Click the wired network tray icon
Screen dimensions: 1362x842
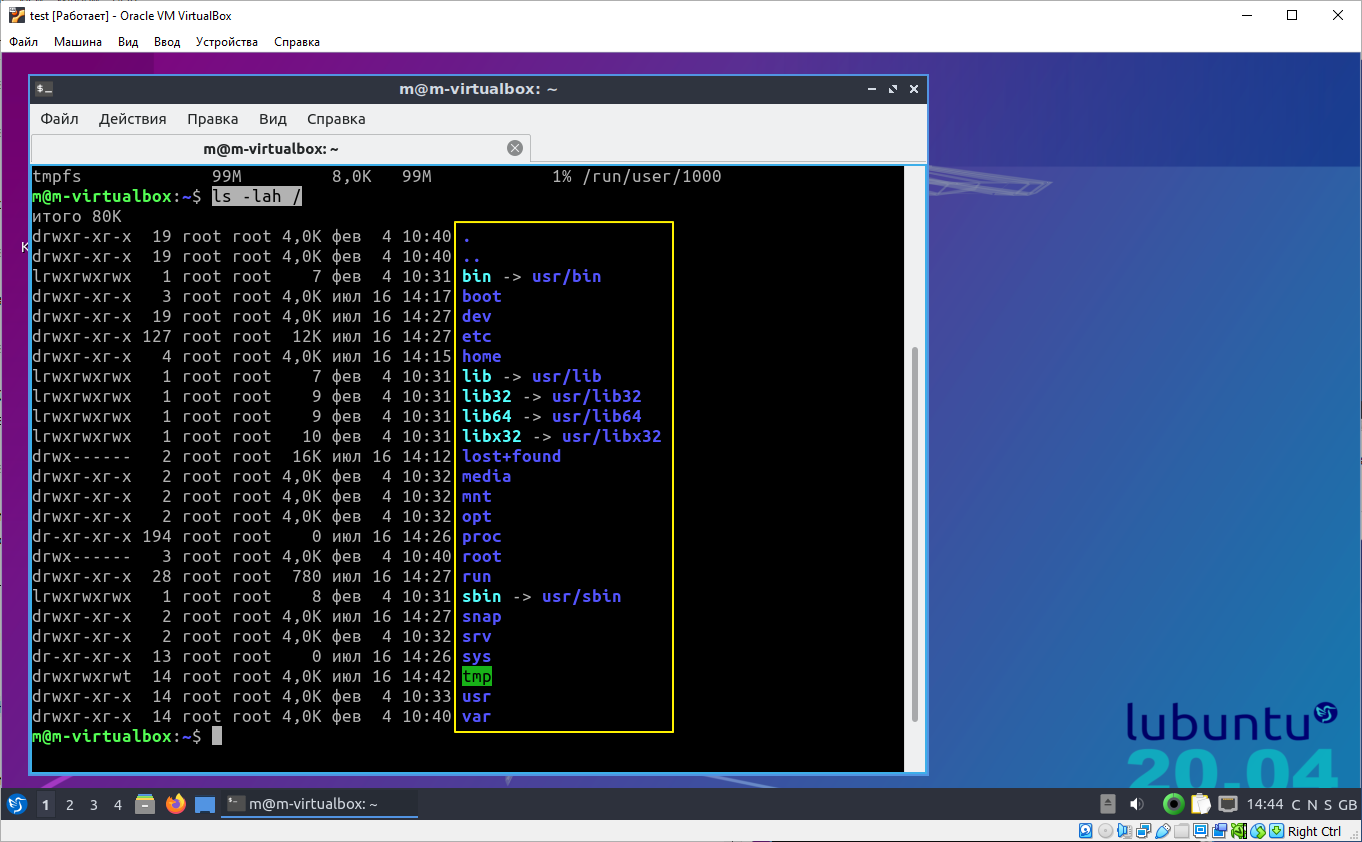[x=1228, y=804]
